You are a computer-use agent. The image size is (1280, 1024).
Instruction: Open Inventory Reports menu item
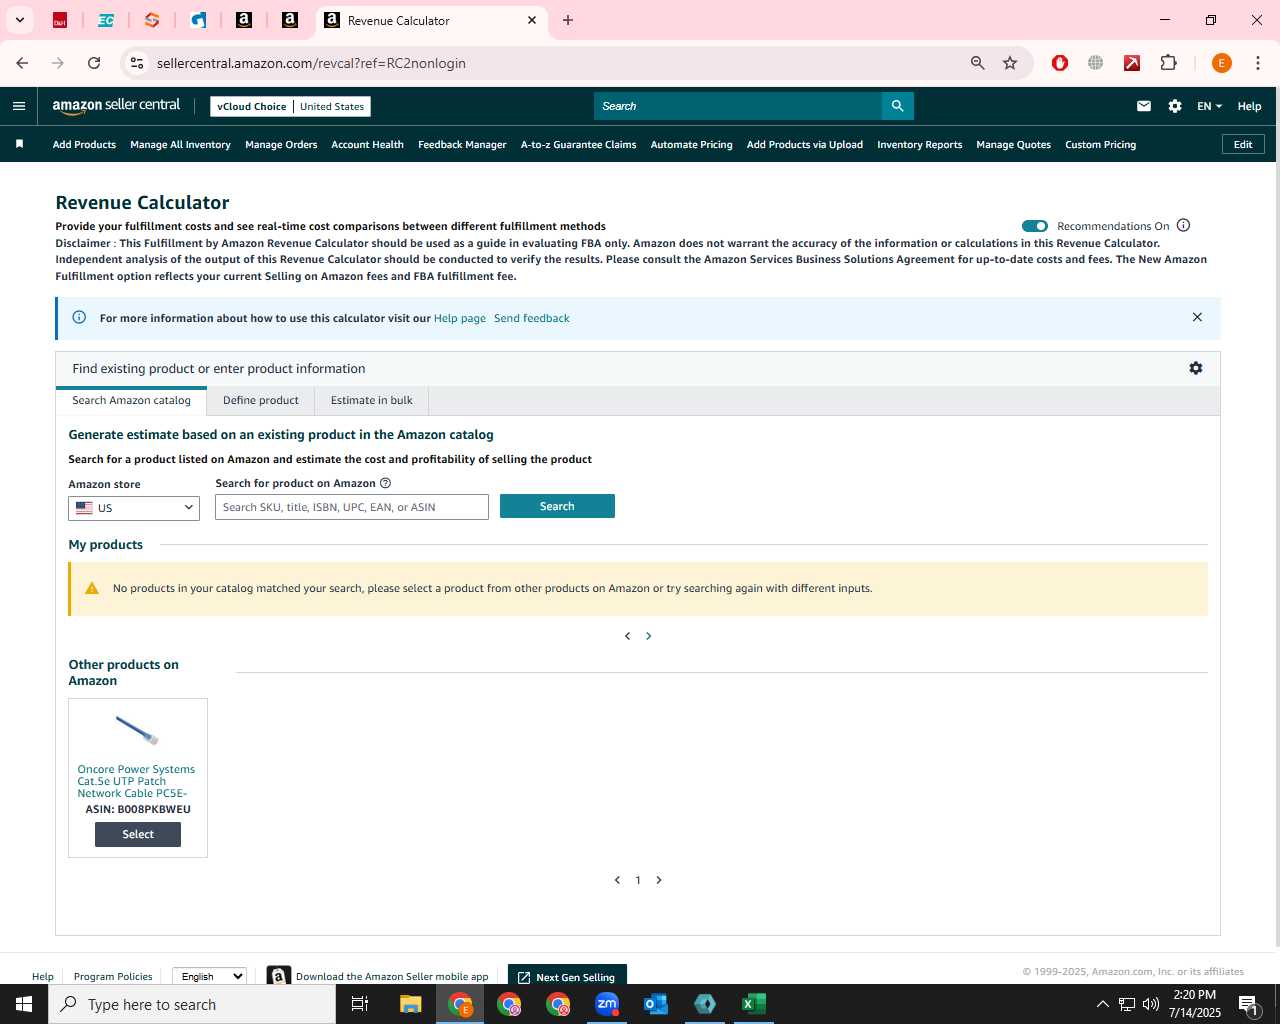pyautogui.click(x=919, y=144)
